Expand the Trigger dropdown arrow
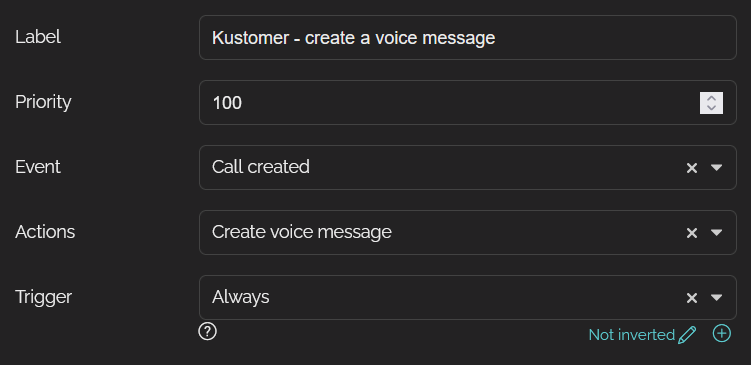This screenshot has width=751, height=365. [x=717, y=297]
